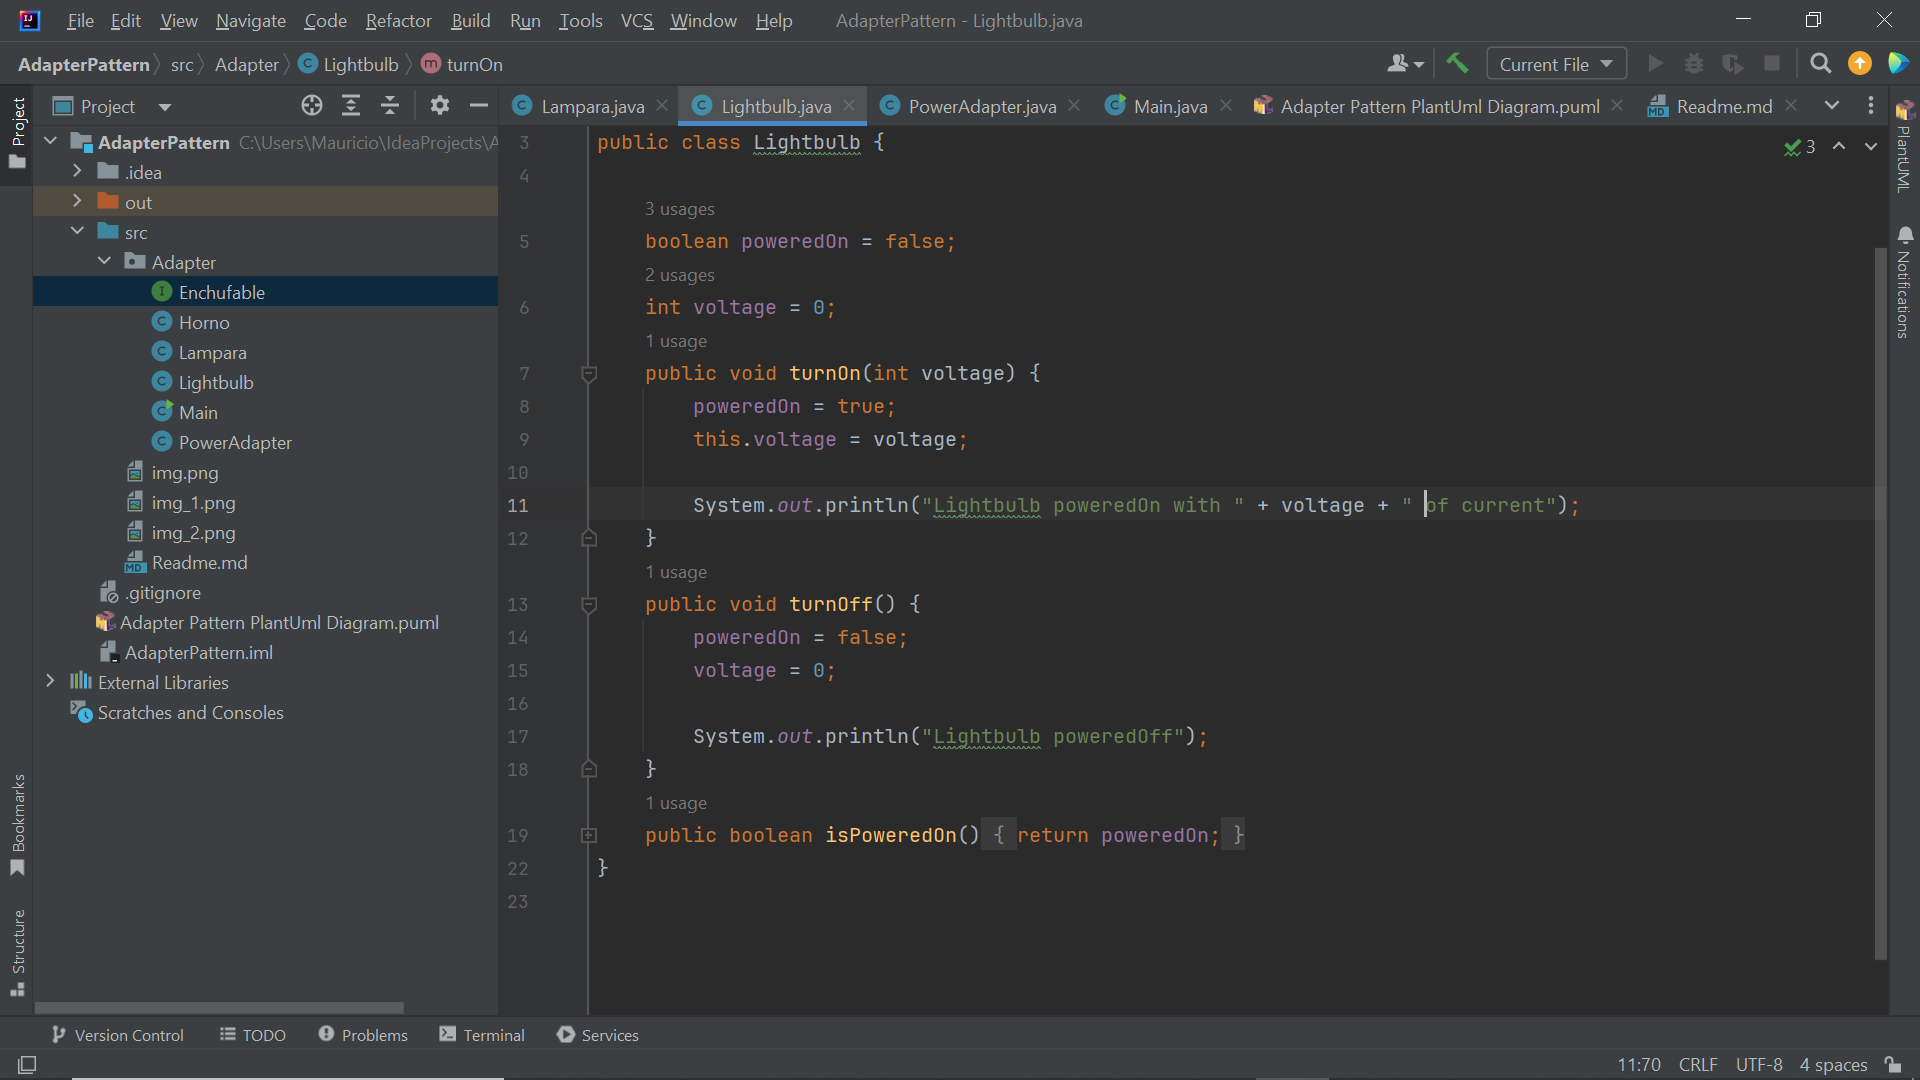The height and width of the screenshot is (1080, 1920).
Task: Unfold the isPoweredOn method body
Action: pos(589,836)
